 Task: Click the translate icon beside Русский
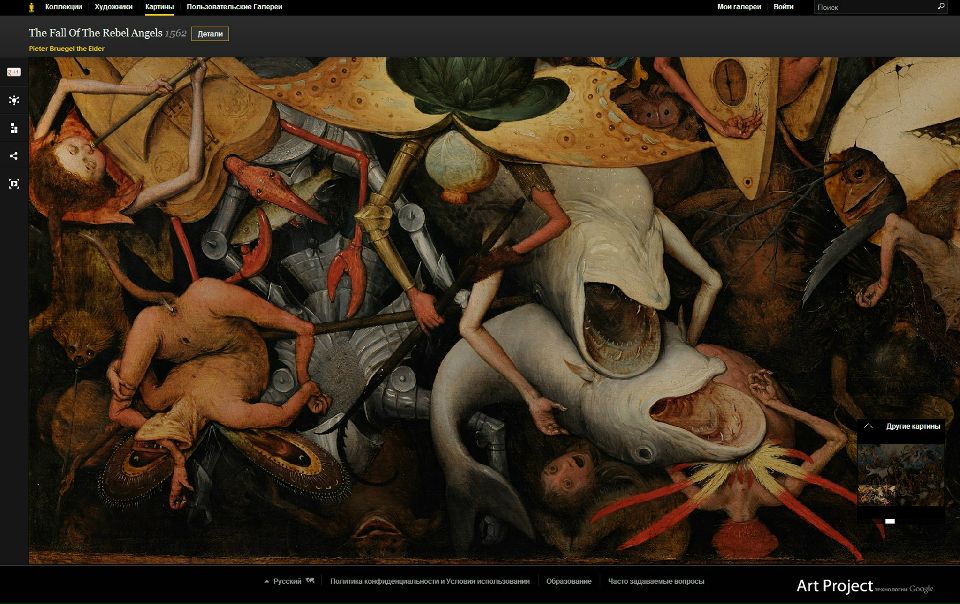point(310,581)
